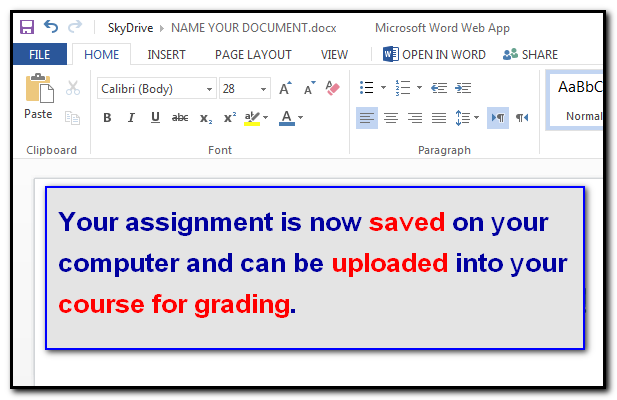Clear formatting with the eraser icon

pos(333,88)
